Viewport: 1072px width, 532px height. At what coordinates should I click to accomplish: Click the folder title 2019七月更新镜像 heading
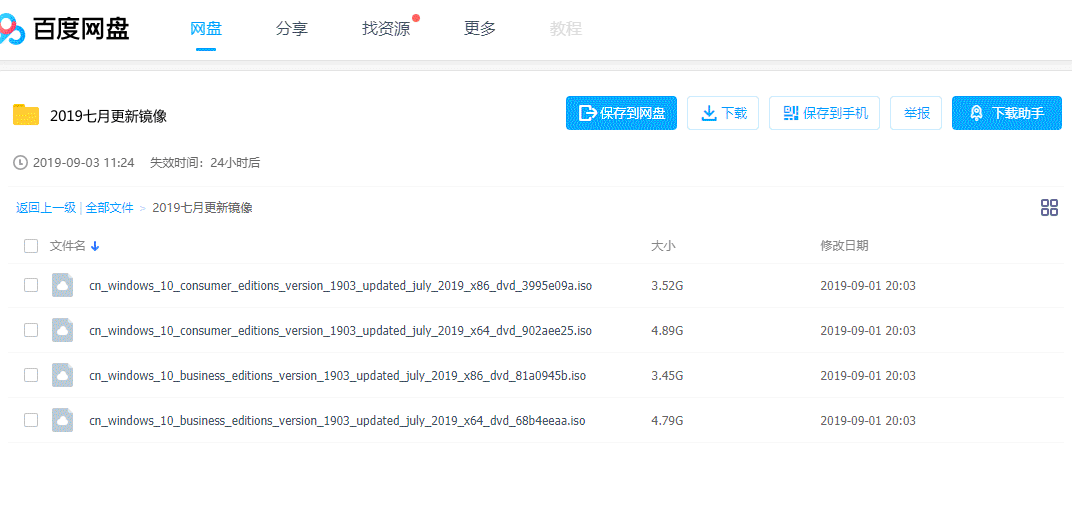click(x=109, y=116)
